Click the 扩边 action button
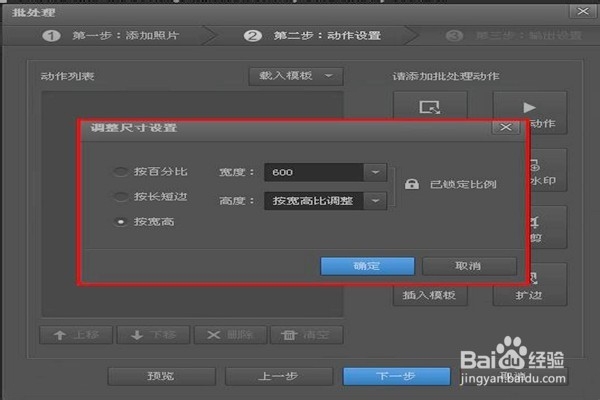 click(530, 285)
